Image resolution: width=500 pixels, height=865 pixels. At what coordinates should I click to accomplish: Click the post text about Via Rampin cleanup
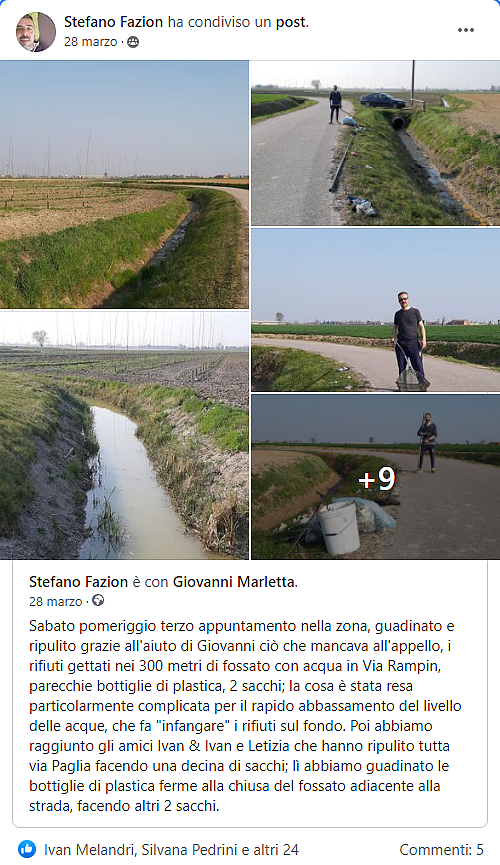pyautogui.click(x=246, y=716)
